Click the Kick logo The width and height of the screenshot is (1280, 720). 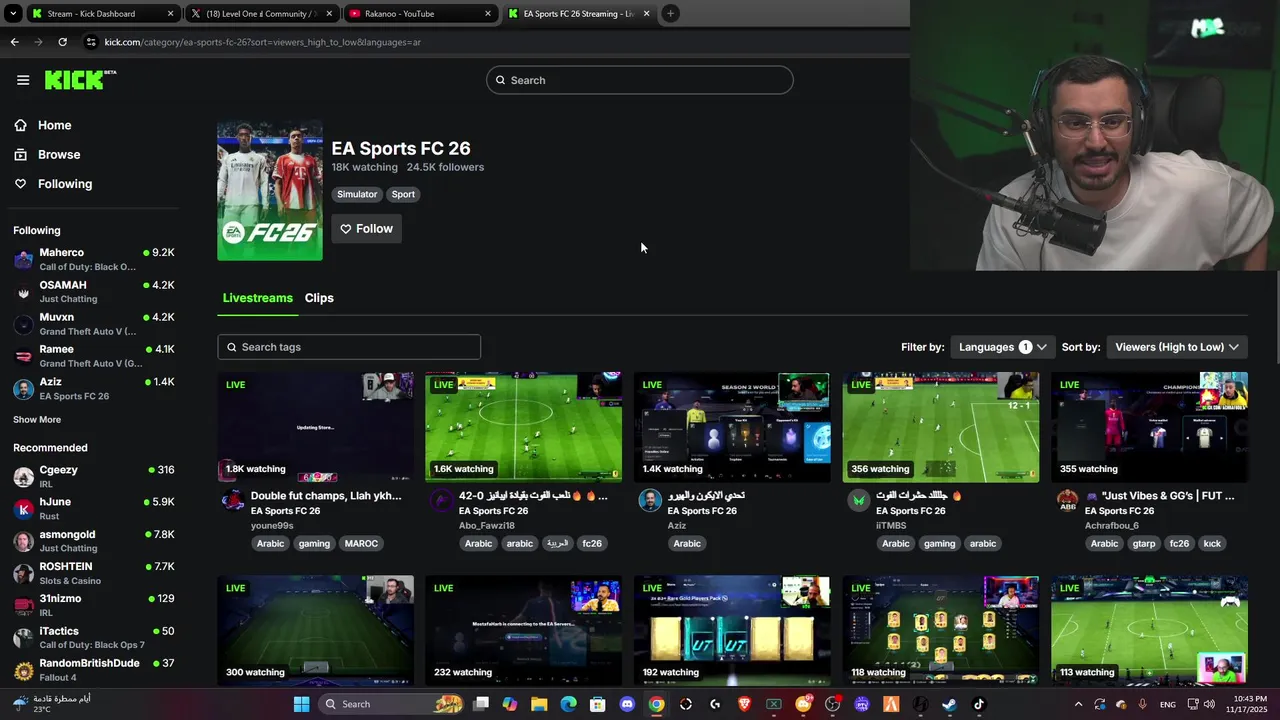point(80,80)
